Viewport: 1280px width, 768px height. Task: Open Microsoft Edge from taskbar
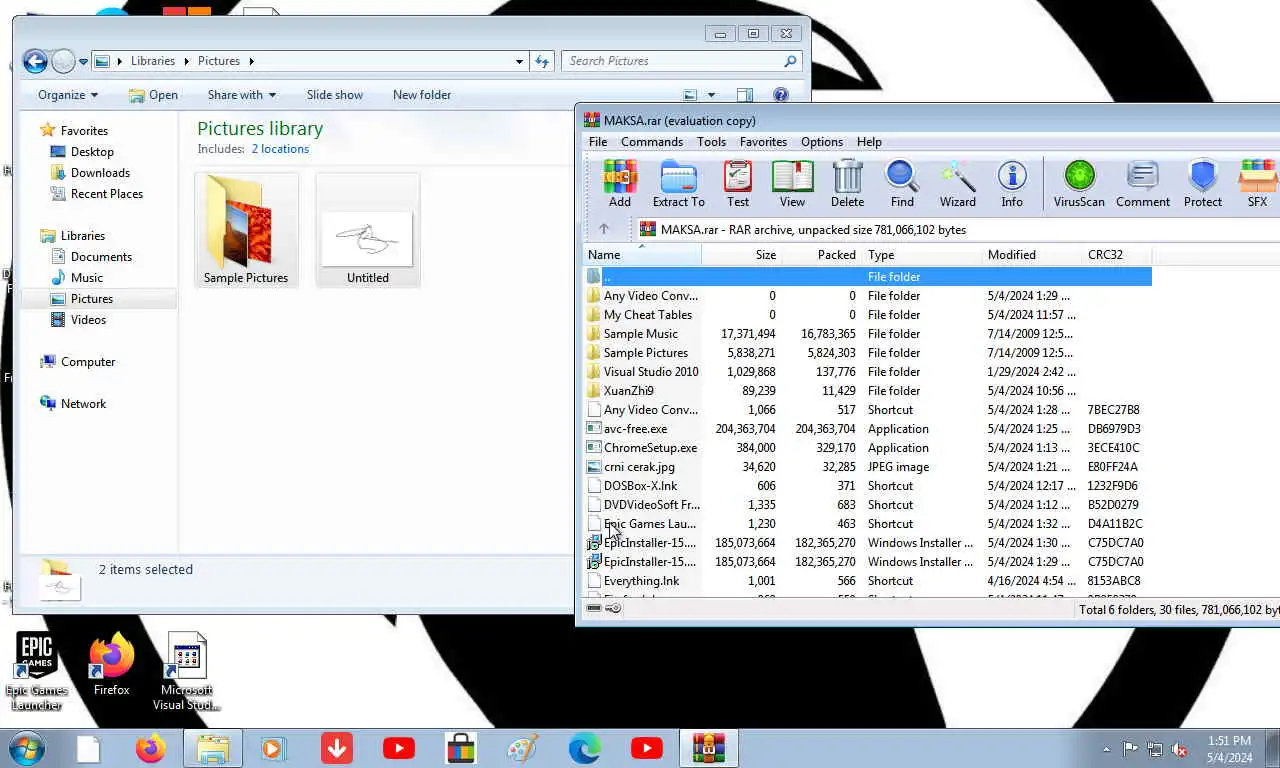coord(585,748)
